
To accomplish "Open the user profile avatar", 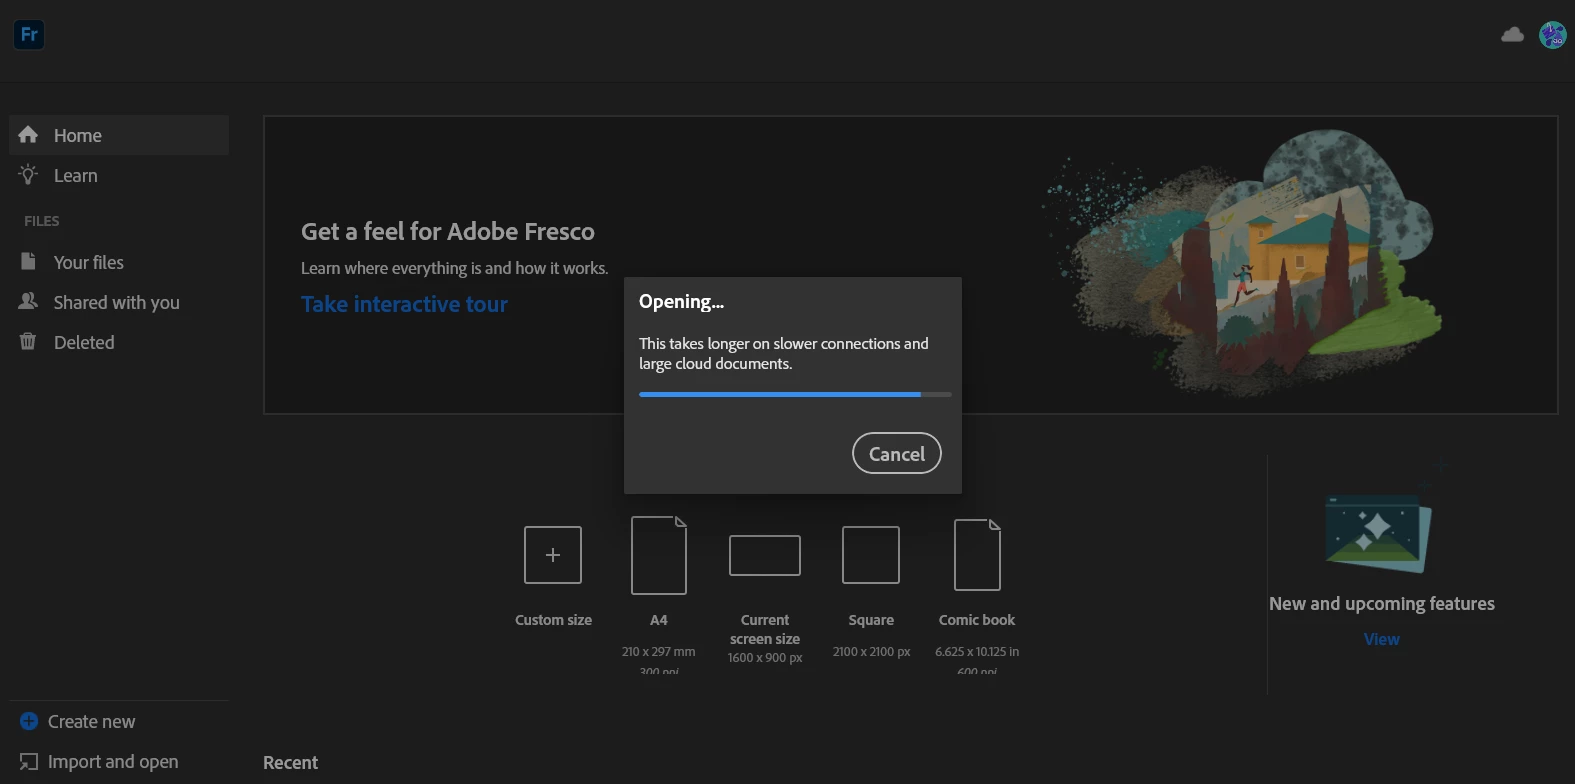I will (x=1552, y=35).
